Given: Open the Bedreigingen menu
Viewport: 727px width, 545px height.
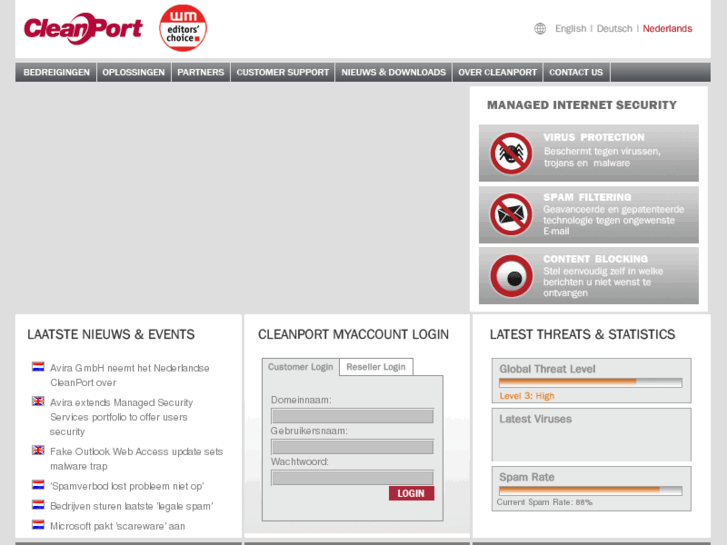Looking at the screenshot, I should (56, 72).
